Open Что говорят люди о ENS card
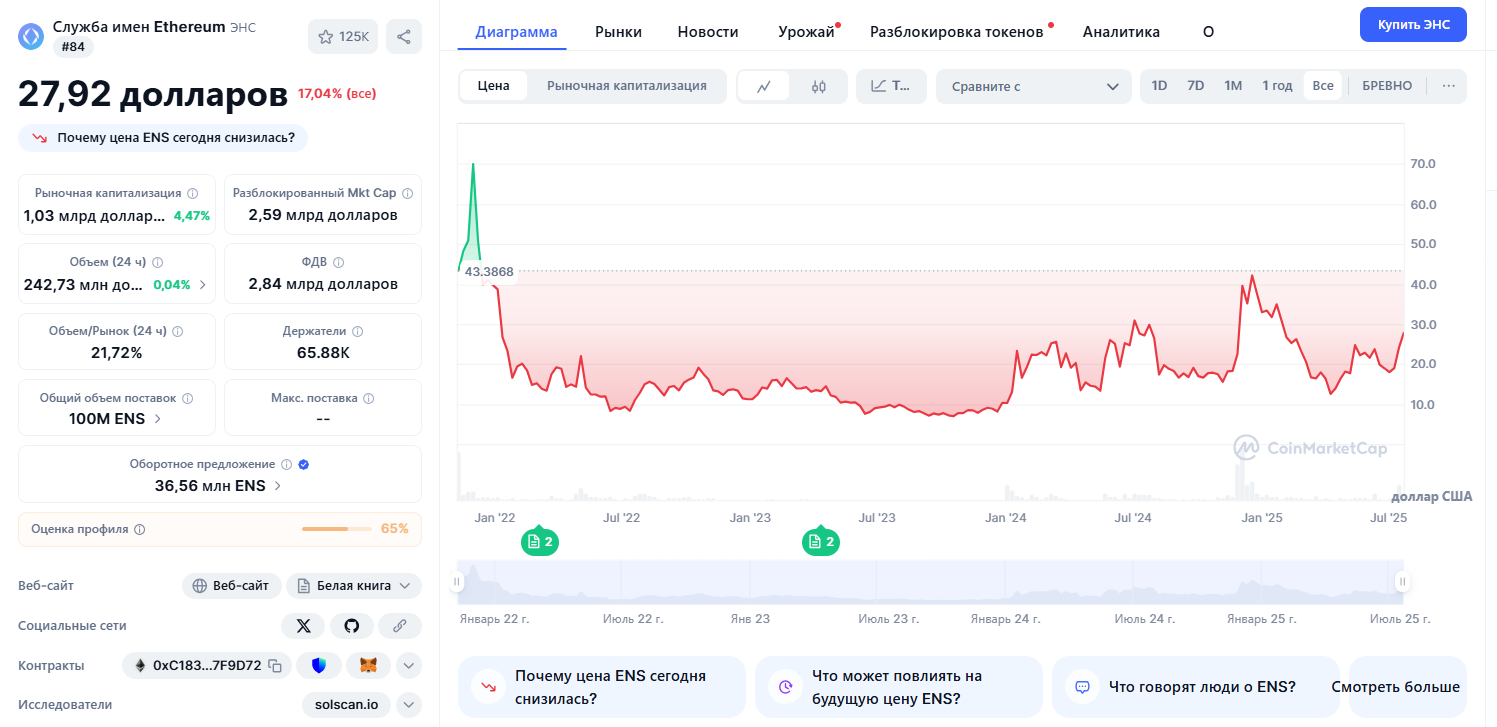The height and width of the screenshot is (727, 1497). pos(1195,687)
